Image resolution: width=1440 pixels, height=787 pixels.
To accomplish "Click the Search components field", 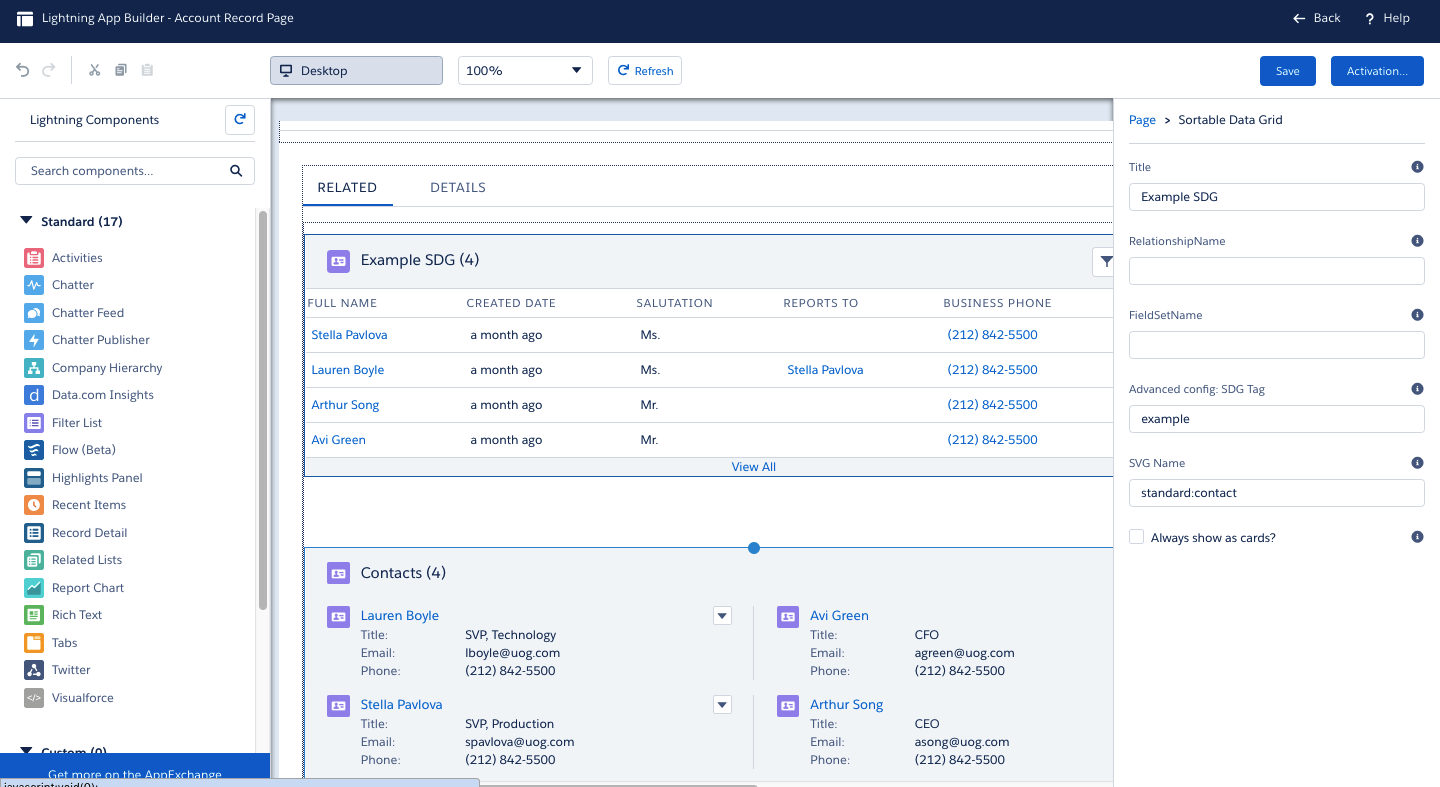I will (125, 171).
